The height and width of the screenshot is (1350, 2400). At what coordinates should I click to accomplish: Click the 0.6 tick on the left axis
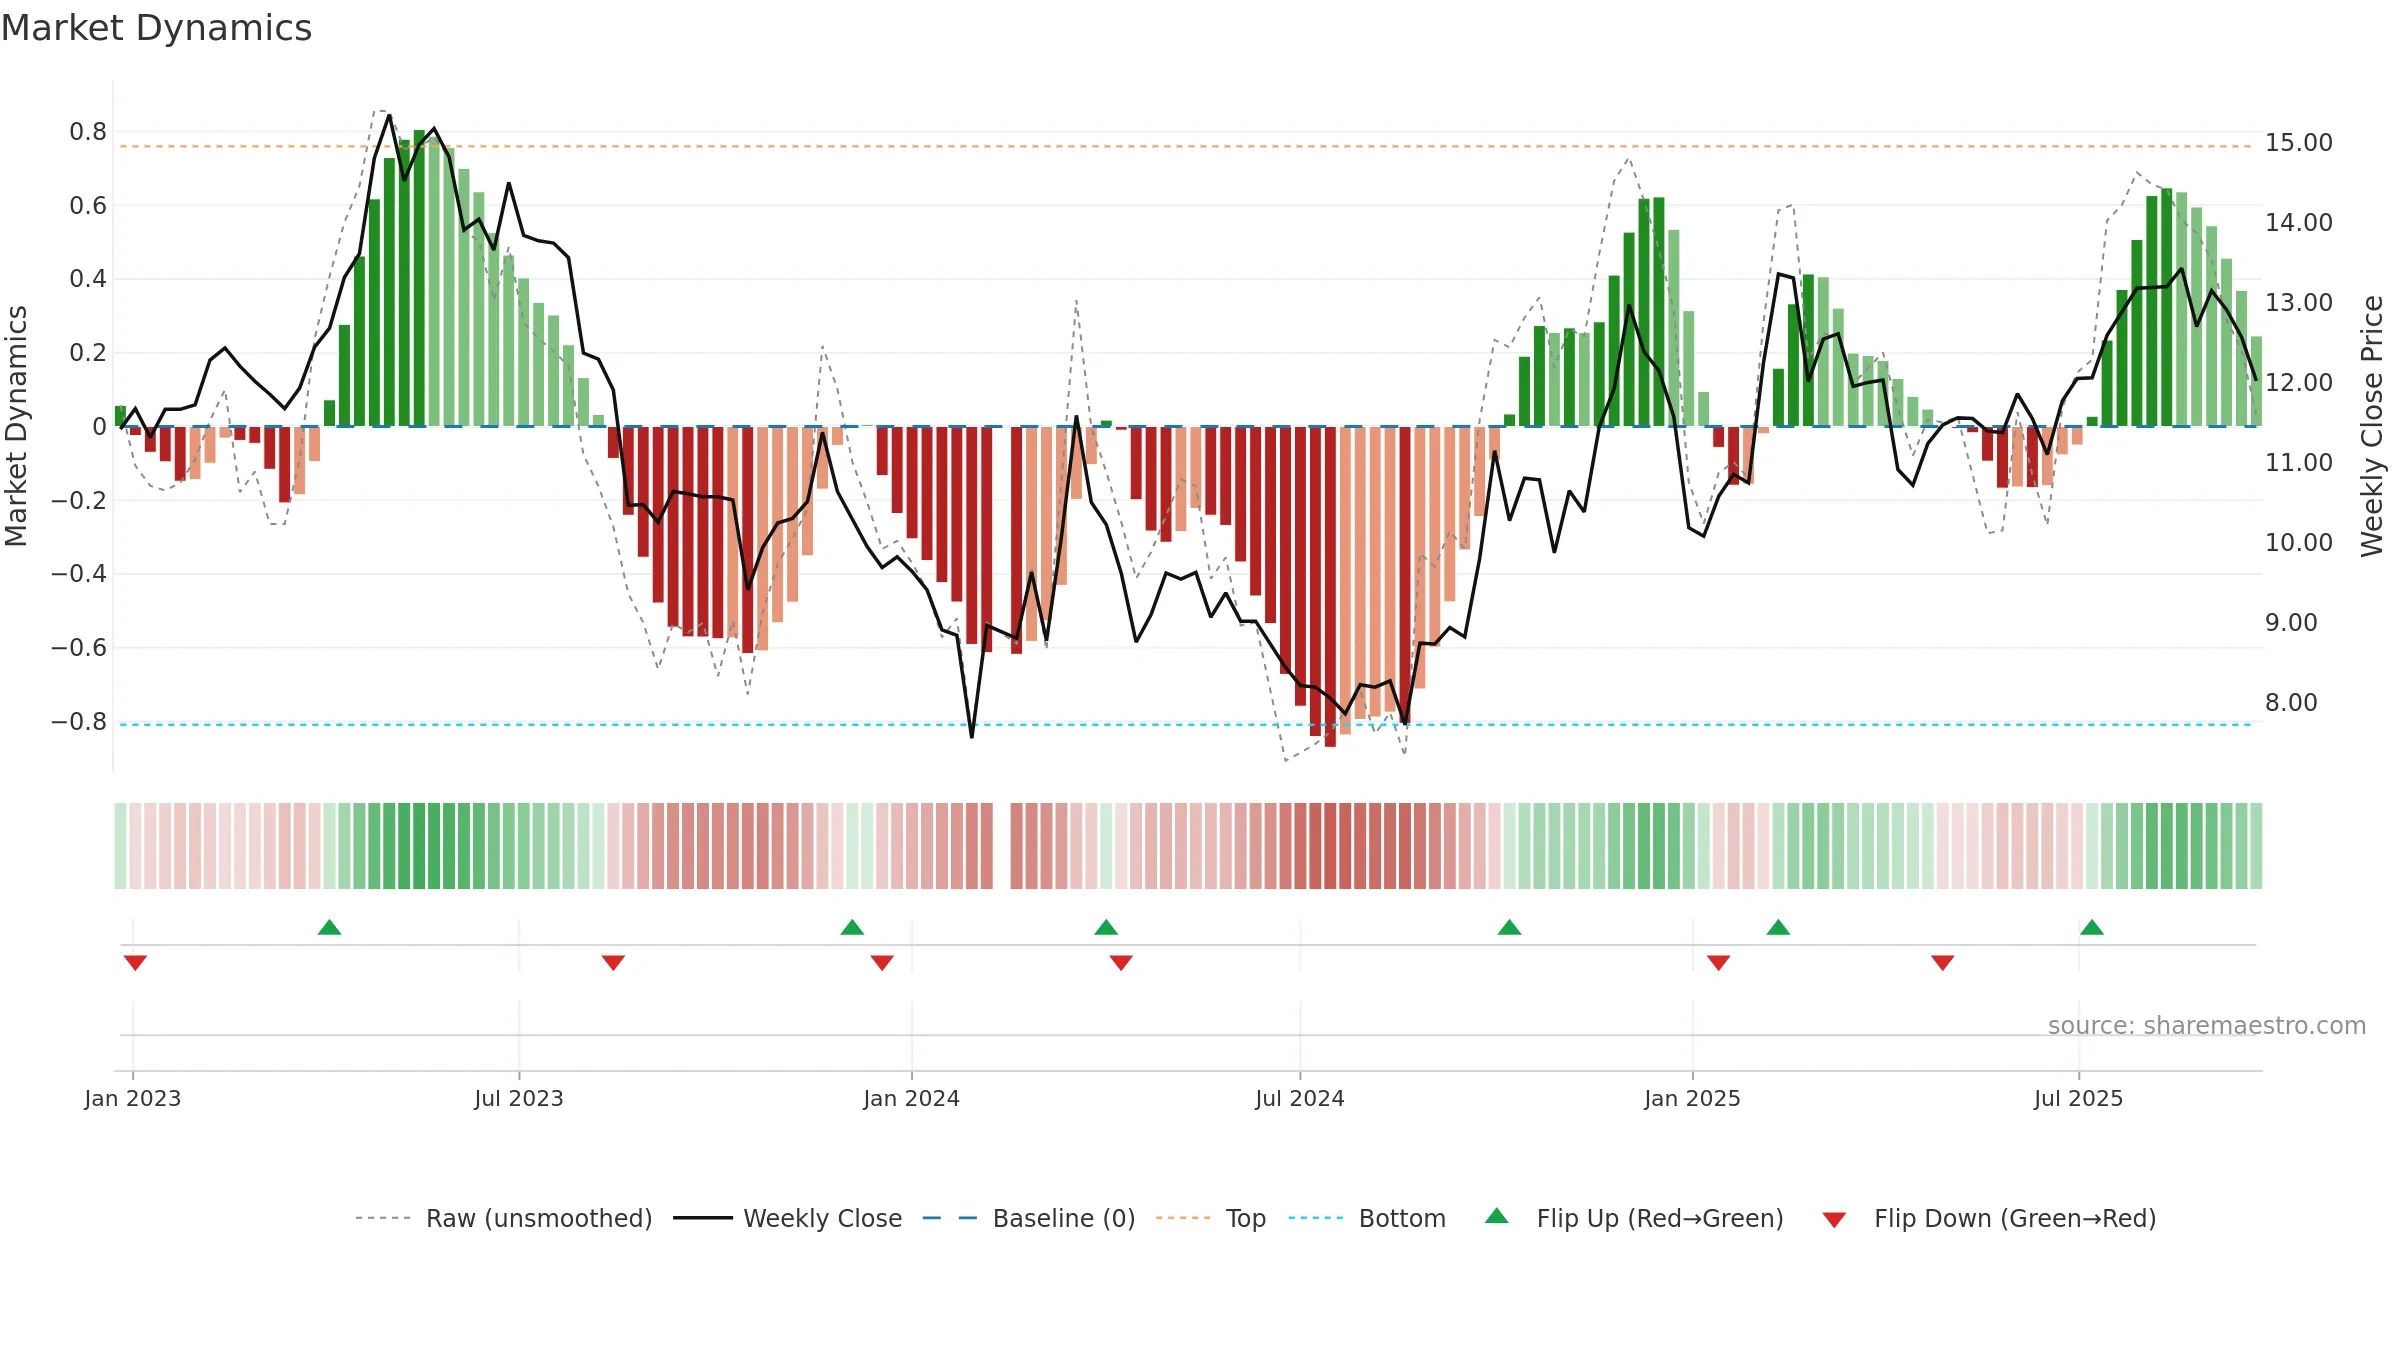88,206
